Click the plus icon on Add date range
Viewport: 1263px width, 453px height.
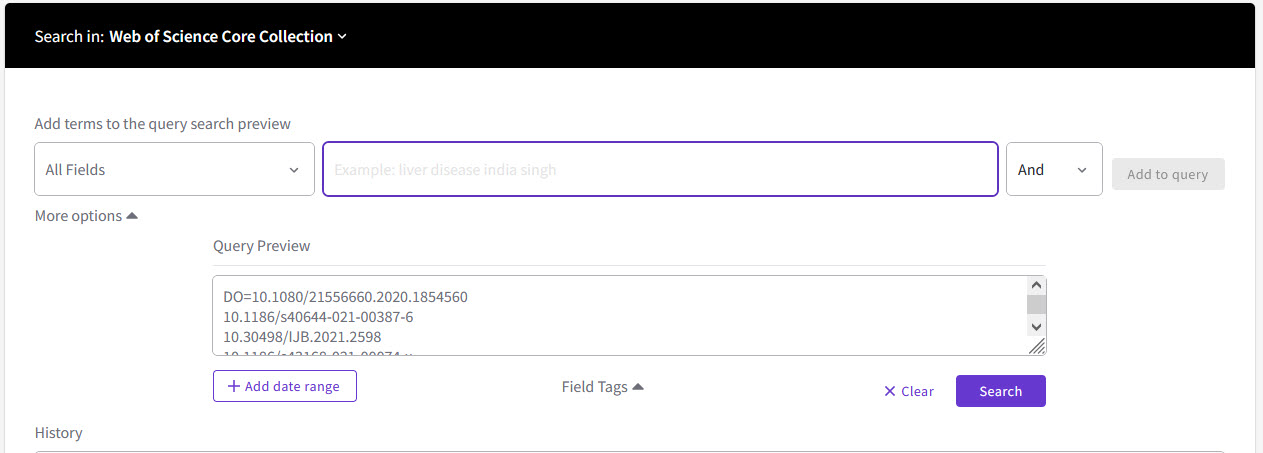point(234,386)
